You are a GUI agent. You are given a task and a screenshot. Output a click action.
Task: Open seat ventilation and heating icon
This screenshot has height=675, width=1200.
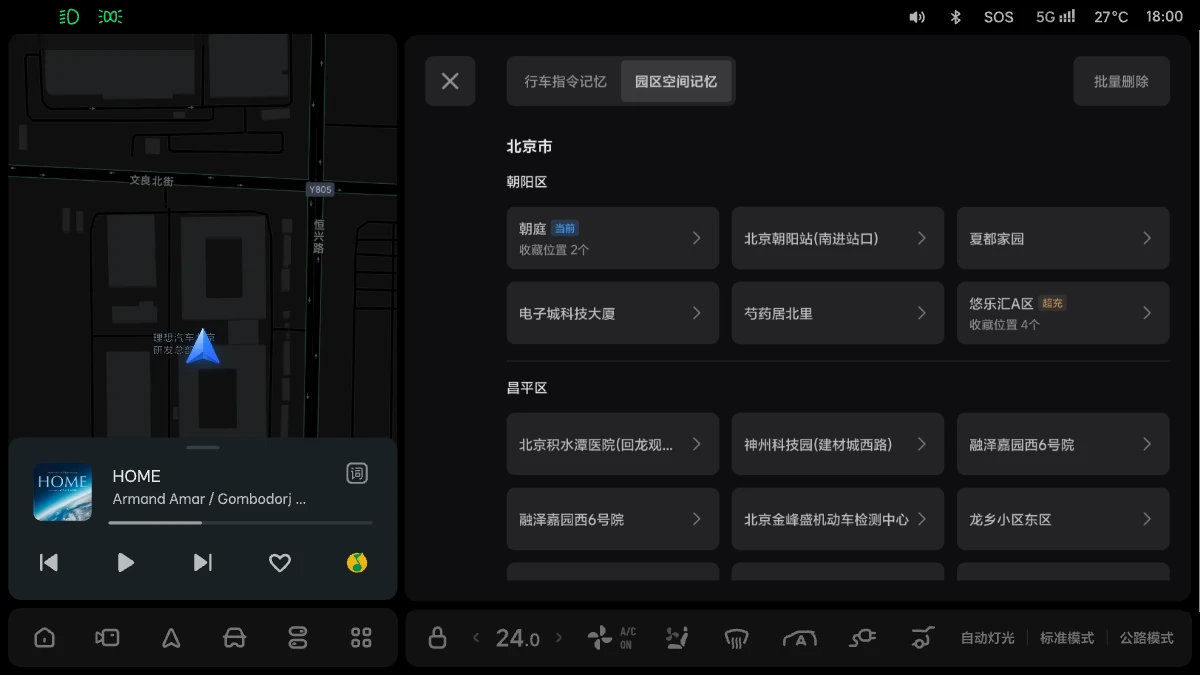677,638
